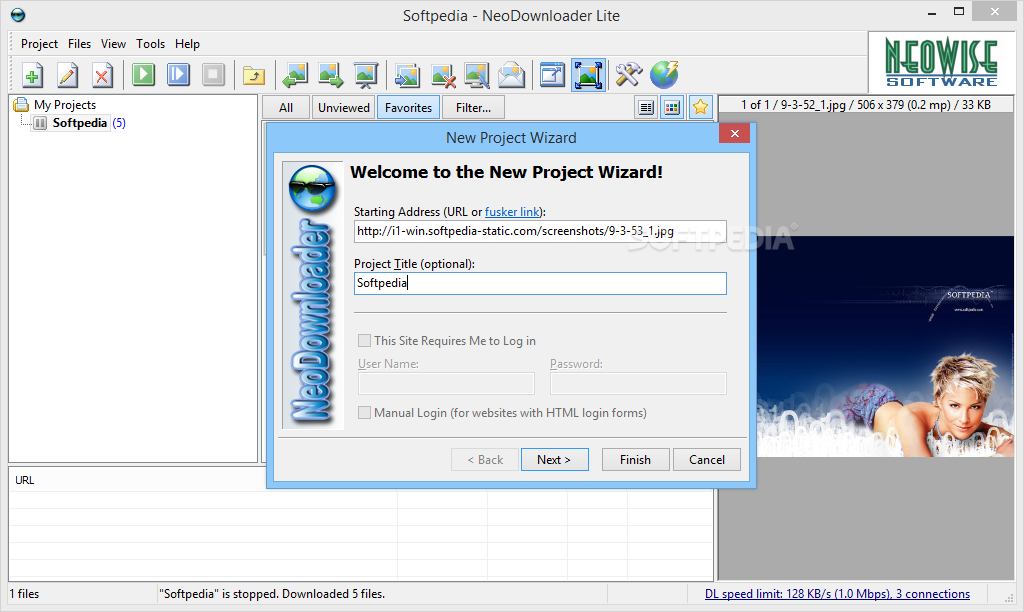Click the Password field
The height and width of the screenshot is (612, 1024).
(638, 383)
